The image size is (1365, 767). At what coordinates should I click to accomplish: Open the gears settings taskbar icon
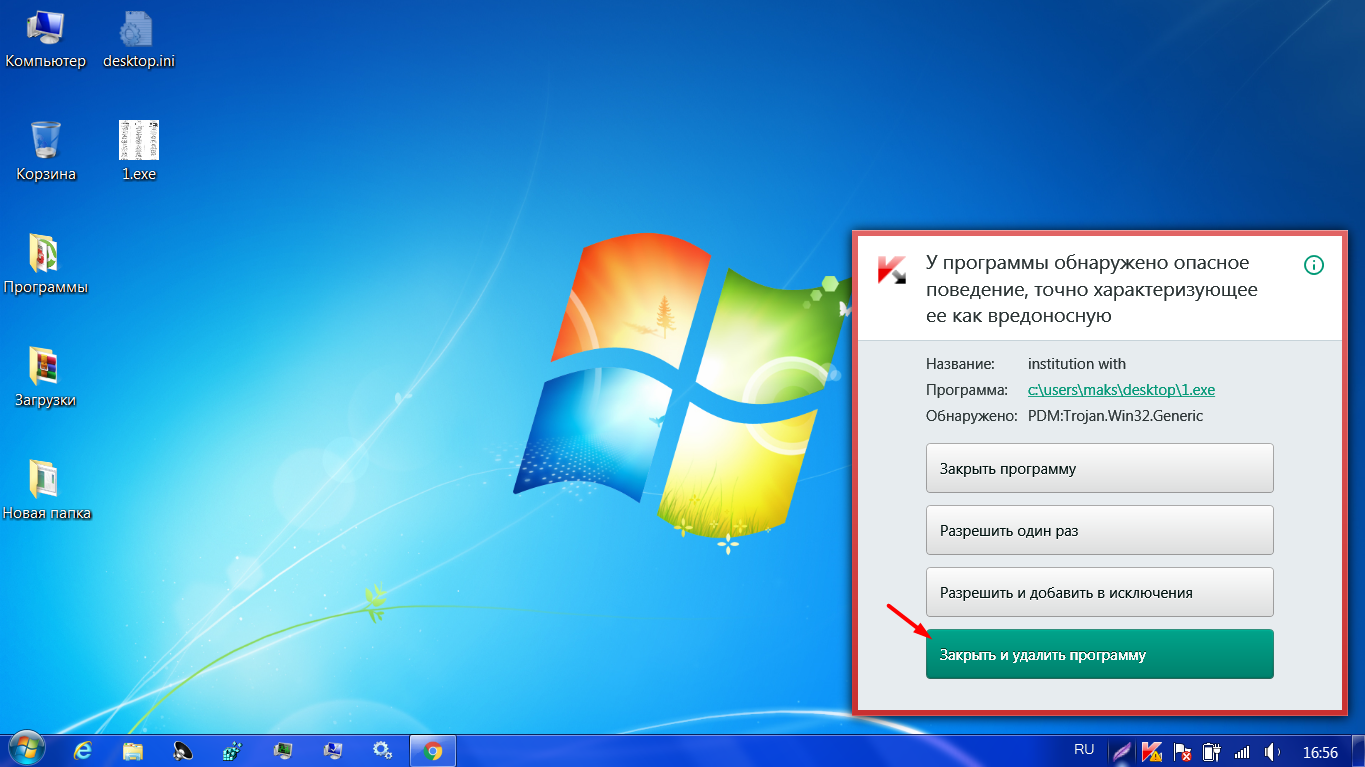click(381, 750)
